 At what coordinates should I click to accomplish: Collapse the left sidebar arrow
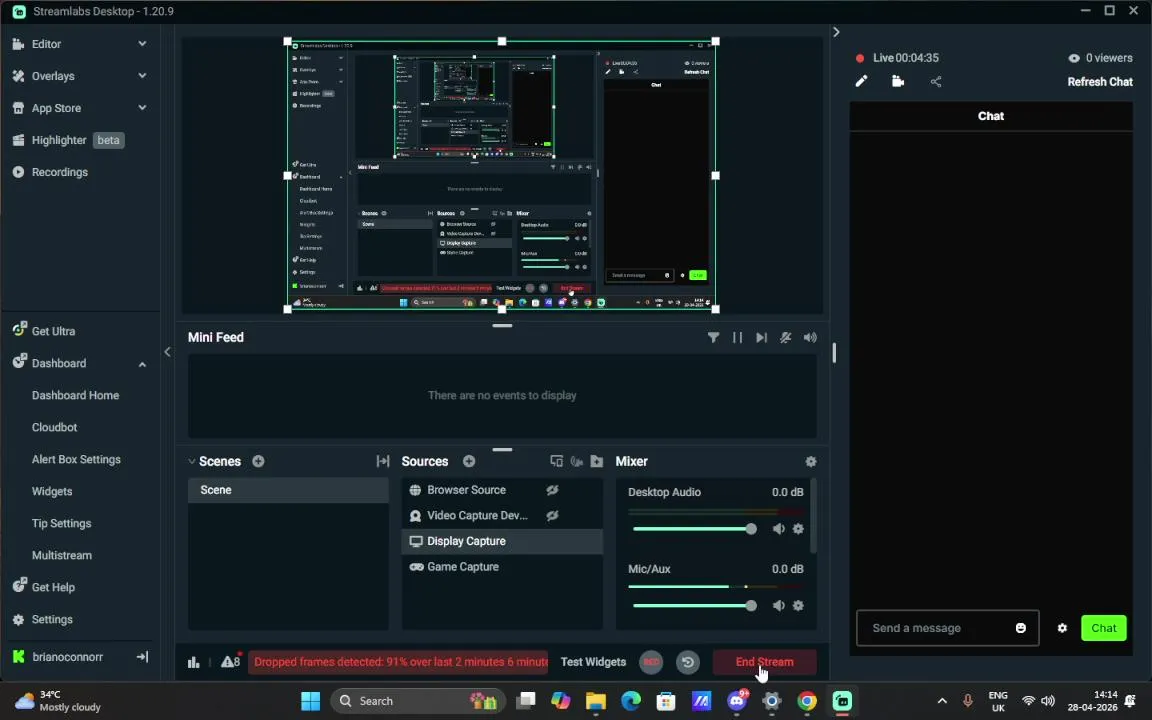point(168,352)
